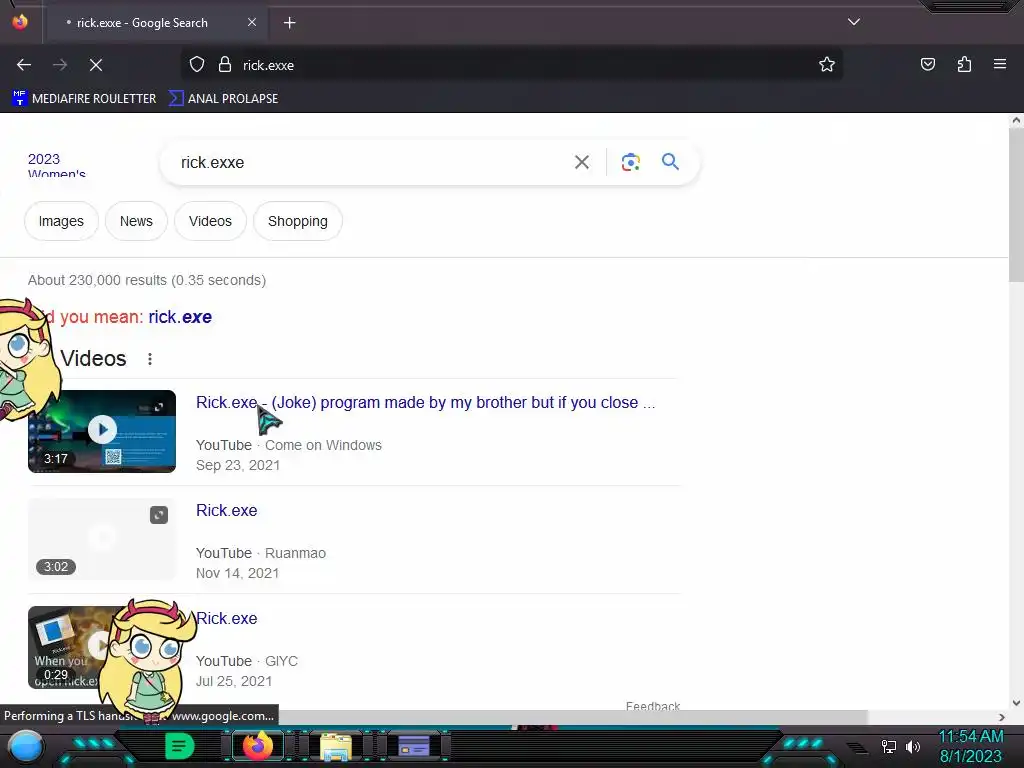Image resolution: width=1024 pixels, height=768 pixels.
Task: Click the vertical scrollbar thumb
Action: point(1016,205)
